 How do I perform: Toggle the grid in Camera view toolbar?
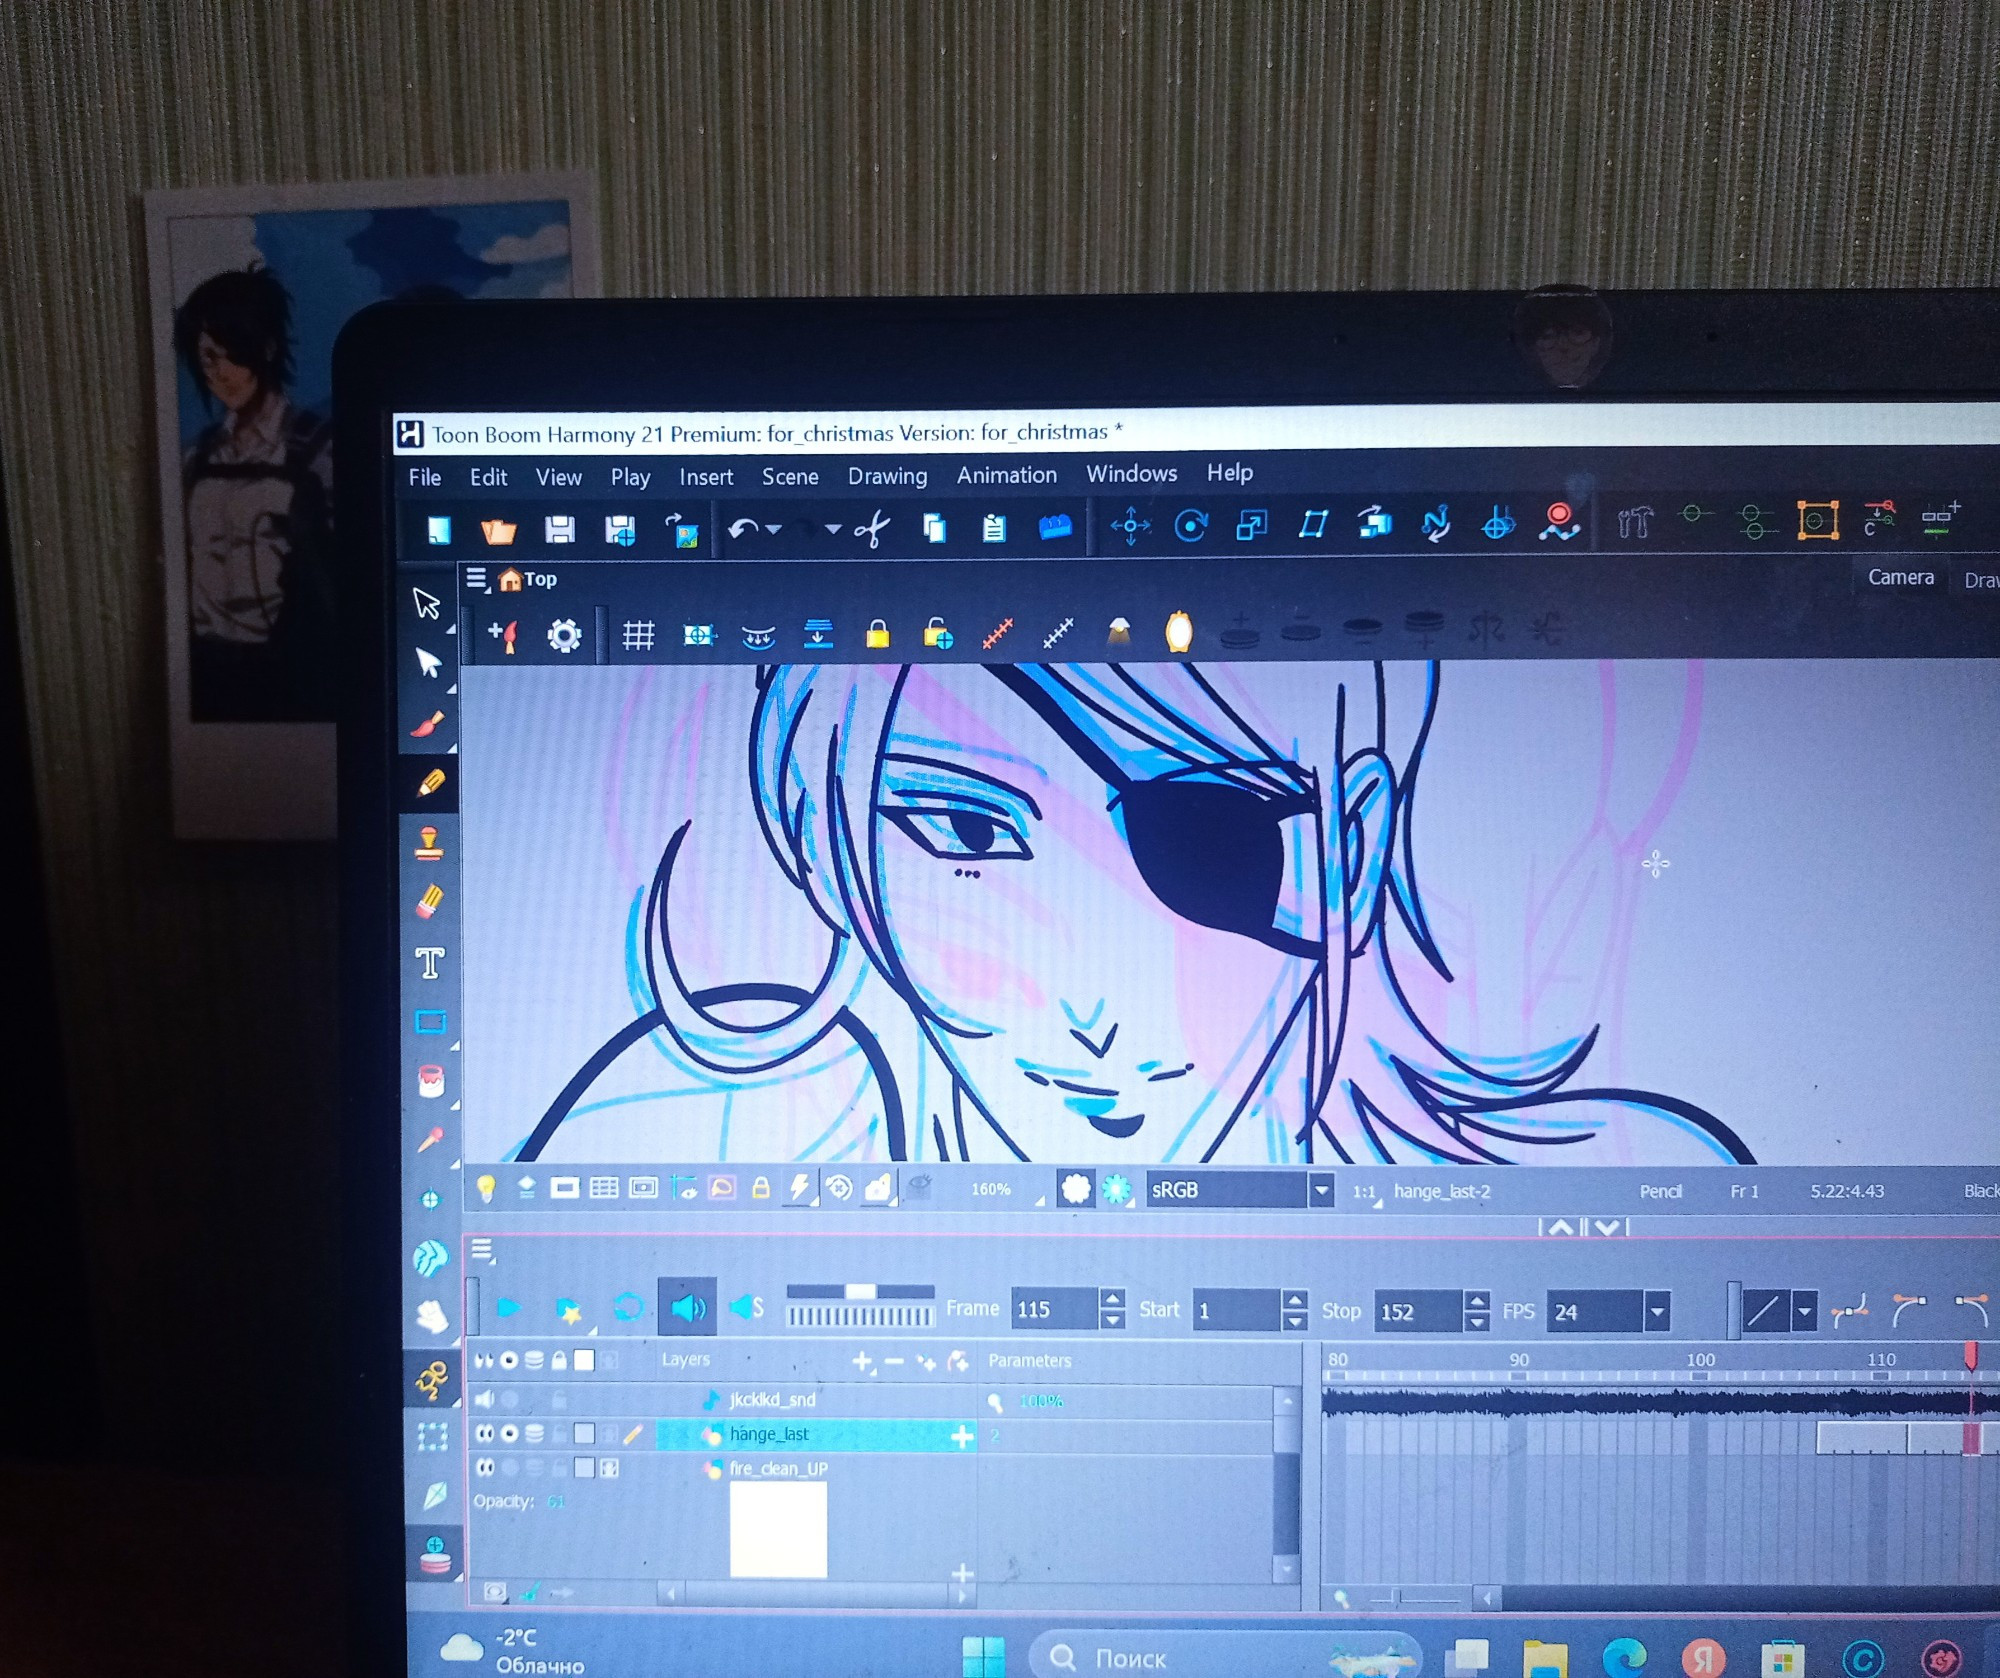pos(638,635)
